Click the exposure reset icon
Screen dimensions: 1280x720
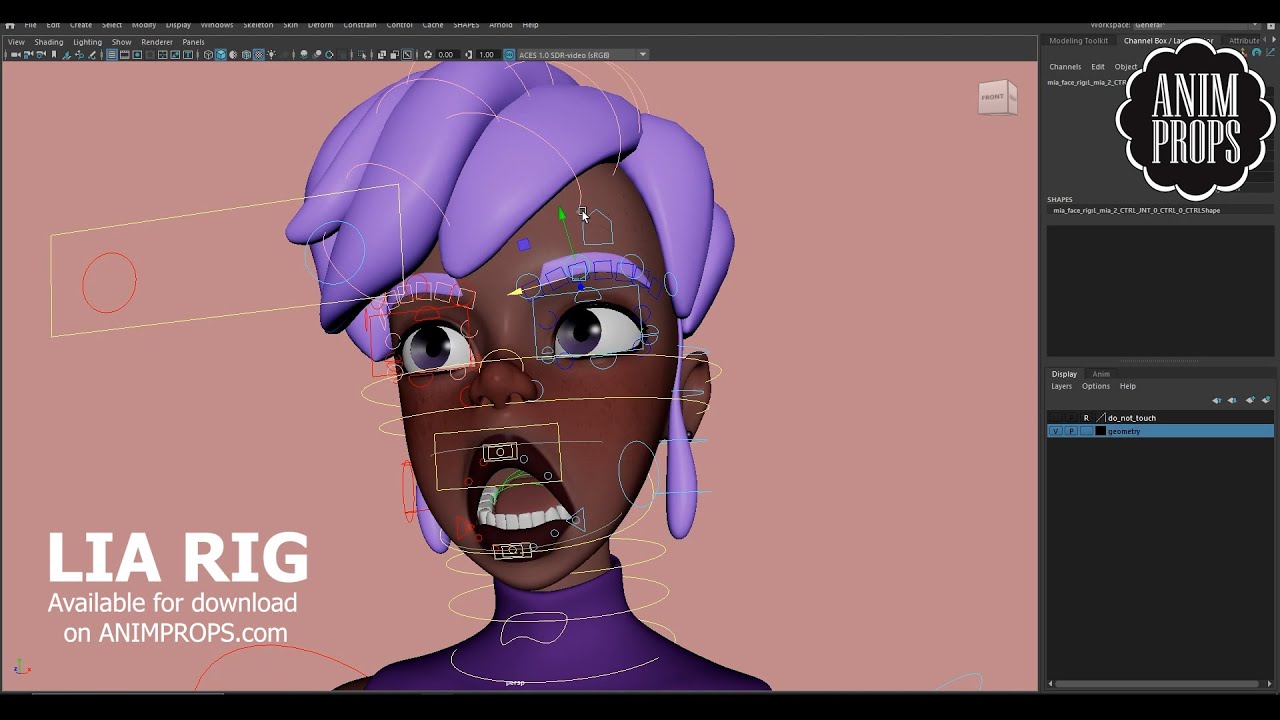[428, 54]
